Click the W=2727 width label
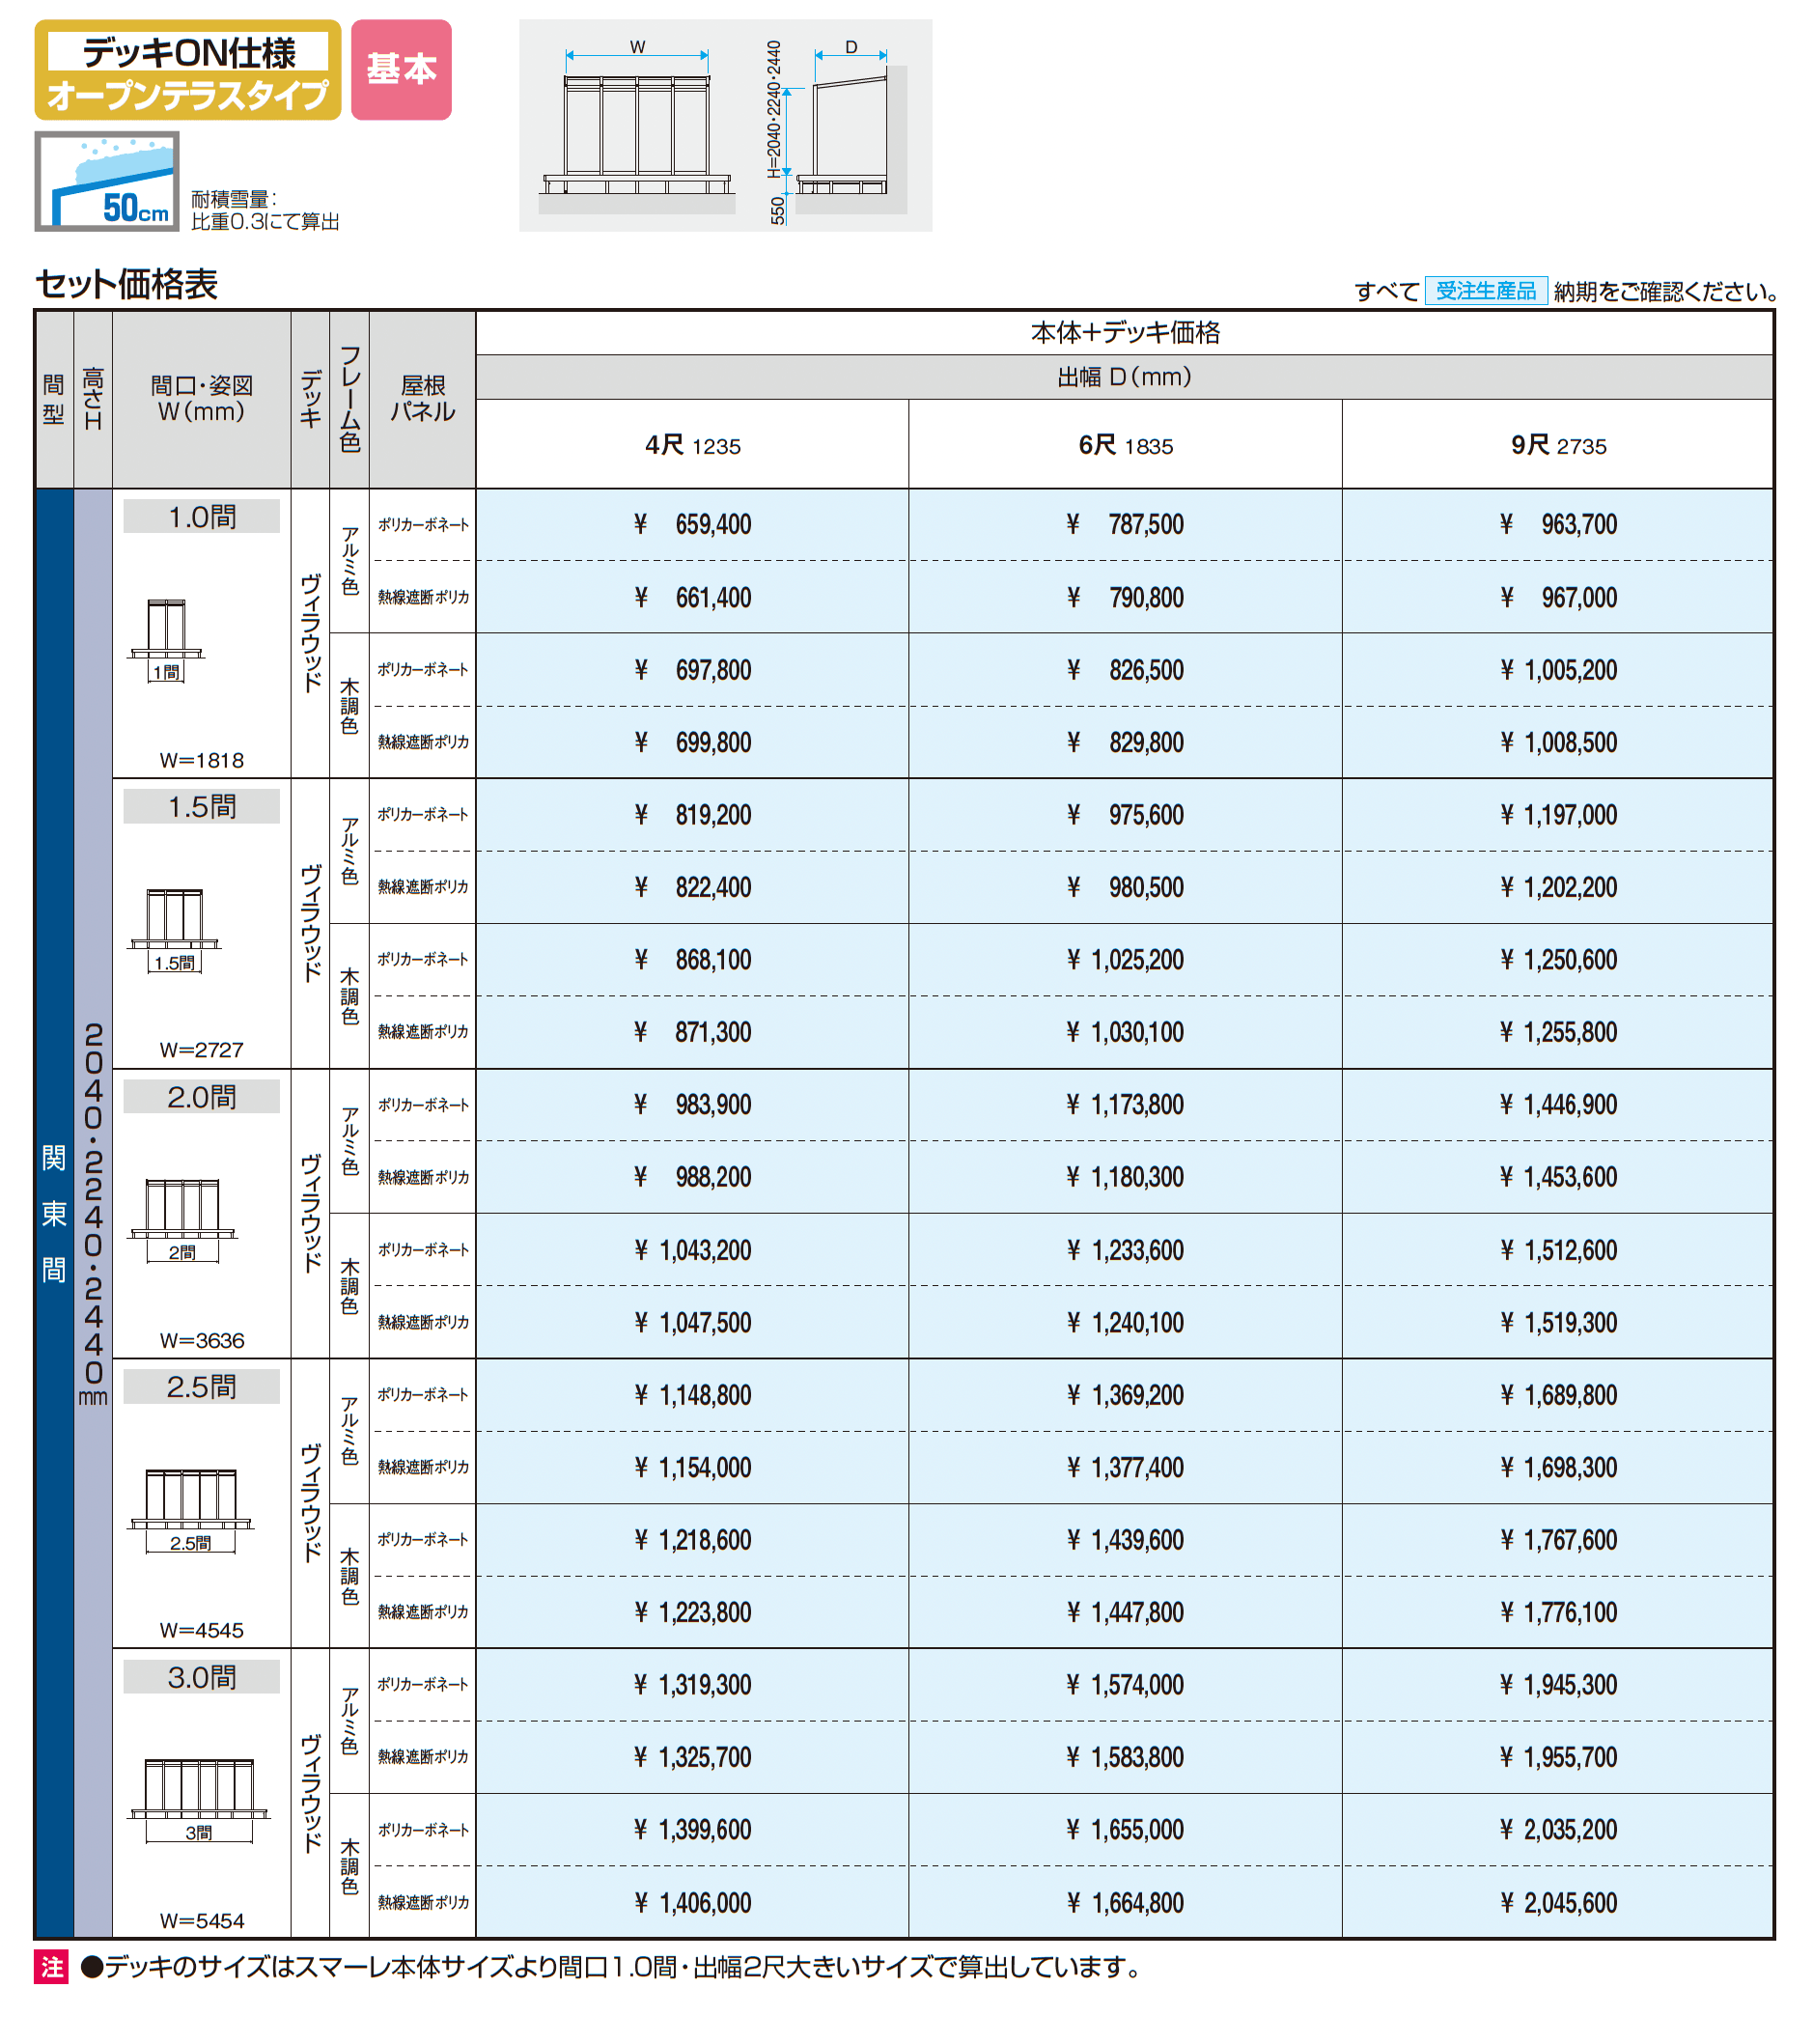Viewport: 1813px width, 2044px height. click(x=202, y=1050)
